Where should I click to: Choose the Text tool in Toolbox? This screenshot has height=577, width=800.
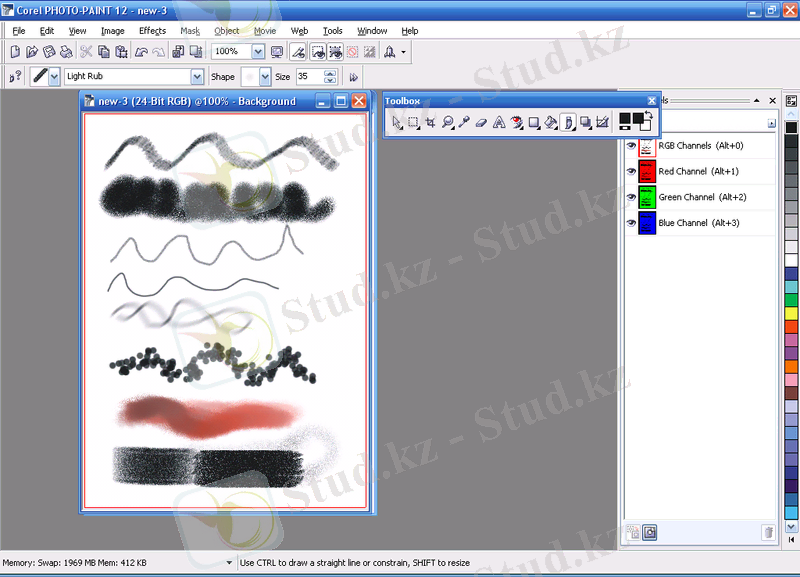(498, 123)
